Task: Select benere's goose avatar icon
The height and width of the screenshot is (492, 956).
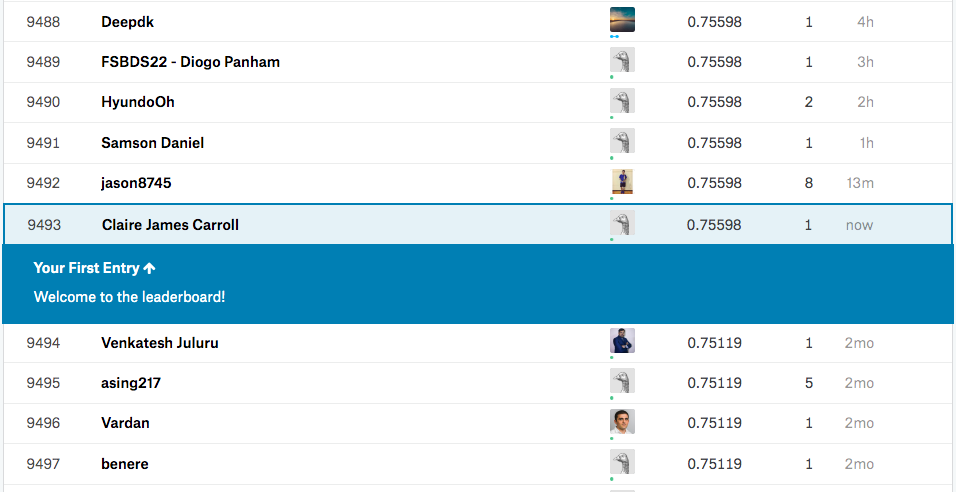Action: click(622, 462)
